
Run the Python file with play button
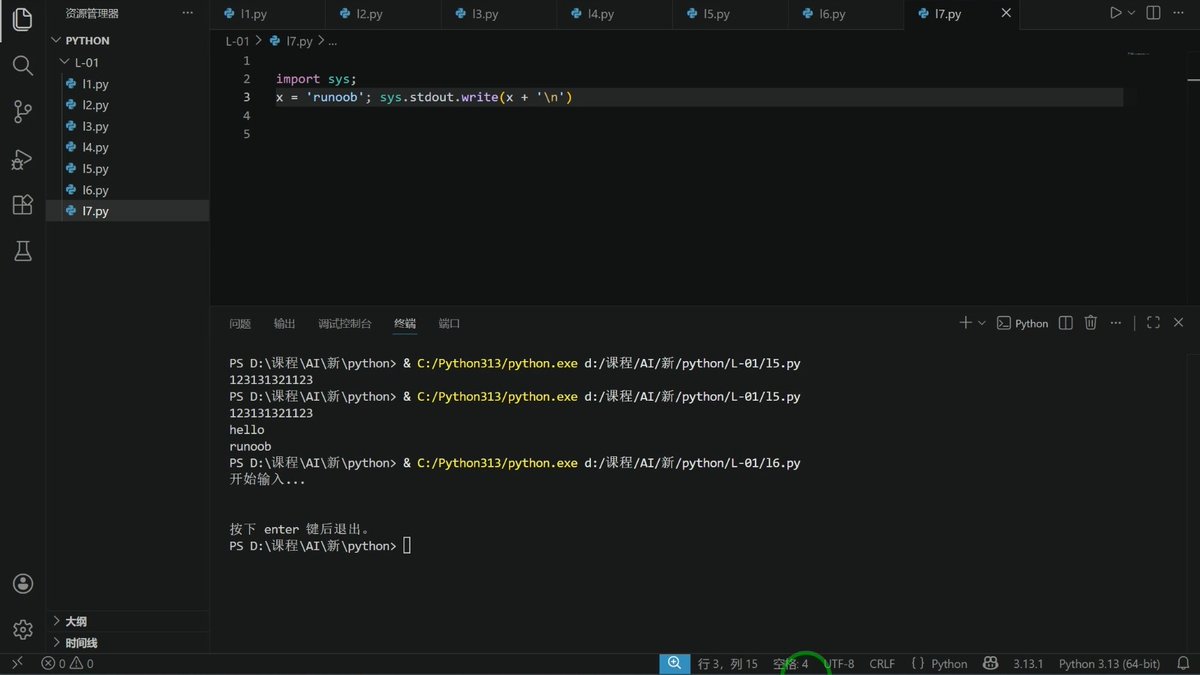1116,13
